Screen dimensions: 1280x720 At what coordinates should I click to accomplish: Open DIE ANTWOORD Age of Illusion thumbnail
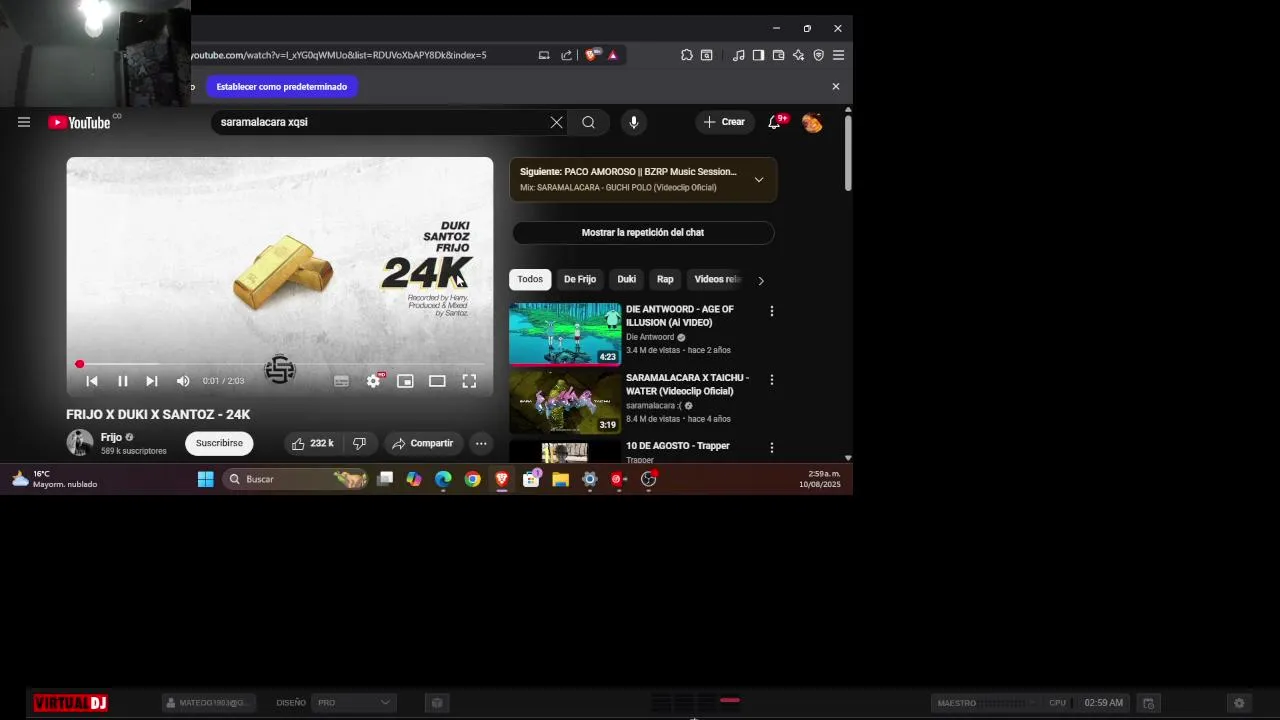pyautogui.click(x=565, y=334)
